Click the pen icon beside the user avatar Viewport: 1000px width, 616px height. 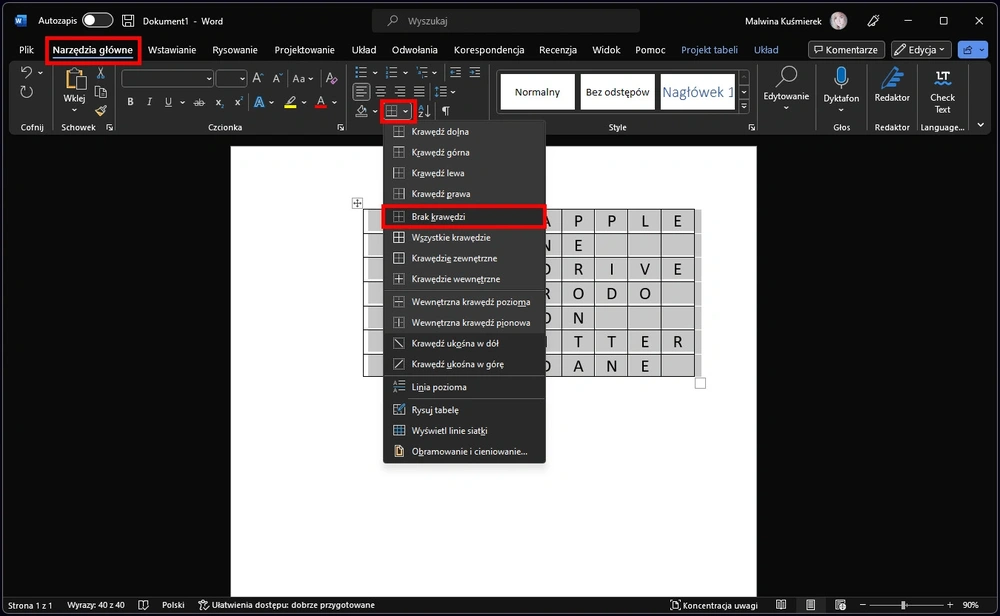(873, 21)
